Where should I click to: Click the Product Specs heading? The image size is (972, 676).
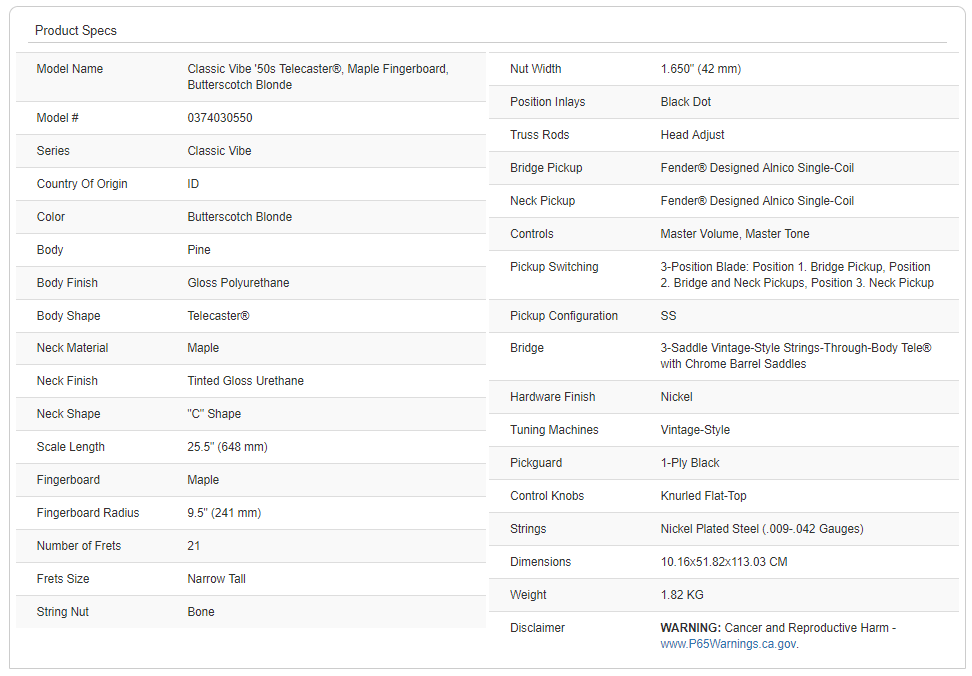[x=76, y=30]
